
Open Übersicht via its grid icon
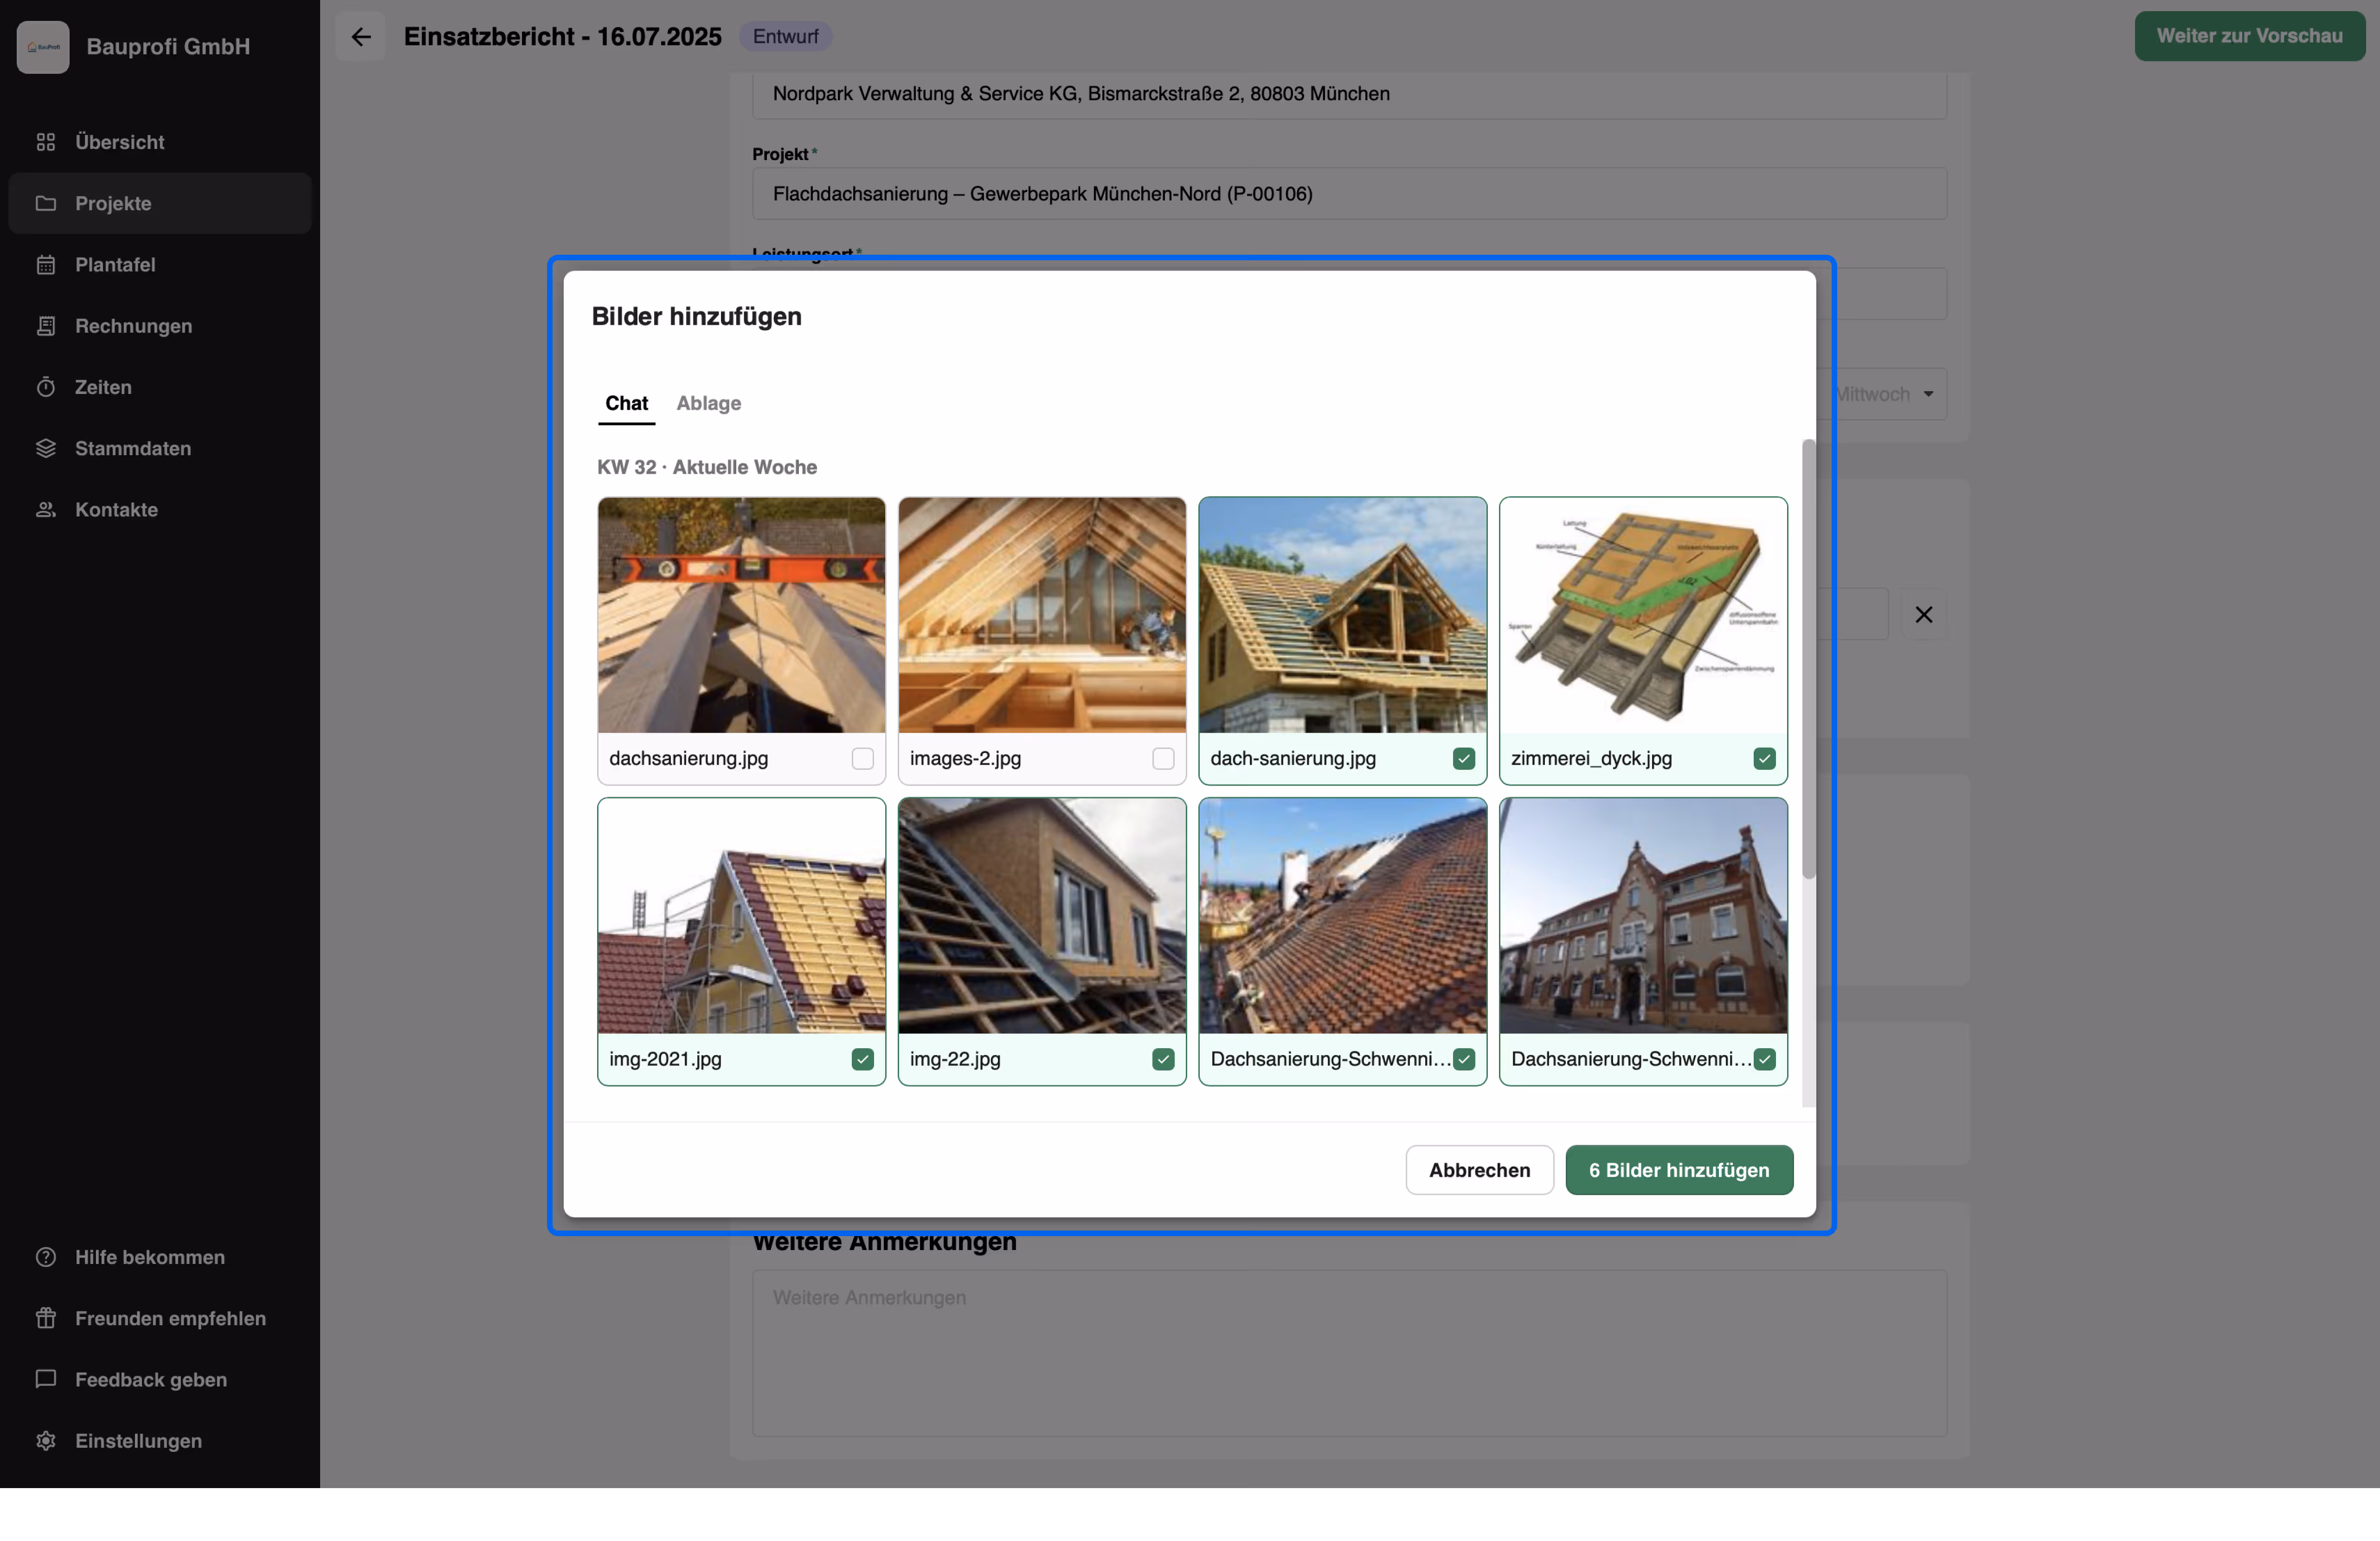tap(46, 142)
